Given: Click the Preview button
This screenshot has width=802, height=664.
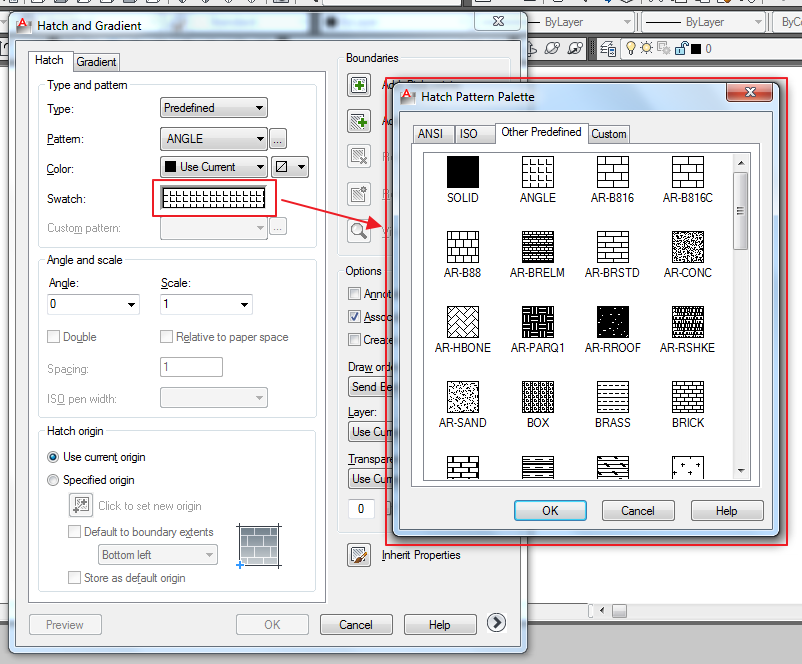Looking at the screenshot, I should point(64,623).
